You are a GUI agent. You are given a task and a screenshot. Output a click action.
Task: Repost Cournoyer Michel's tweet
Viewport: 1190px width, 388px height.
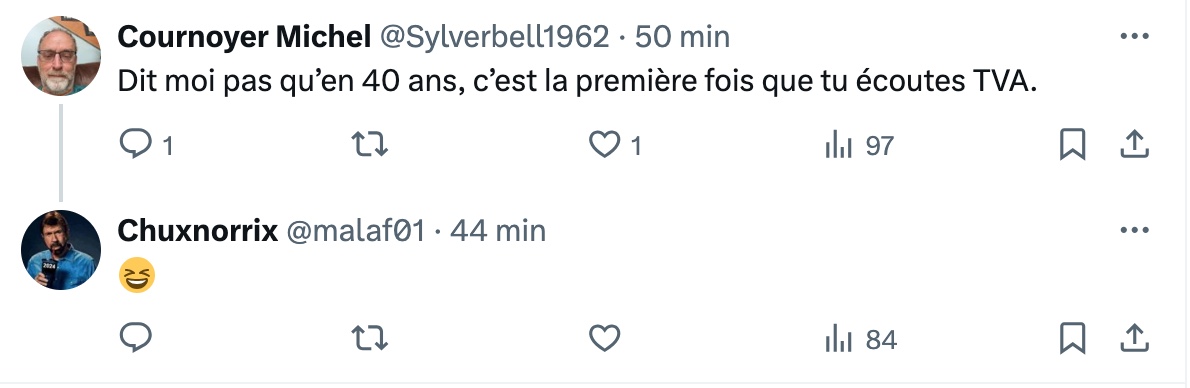point(370,144)
